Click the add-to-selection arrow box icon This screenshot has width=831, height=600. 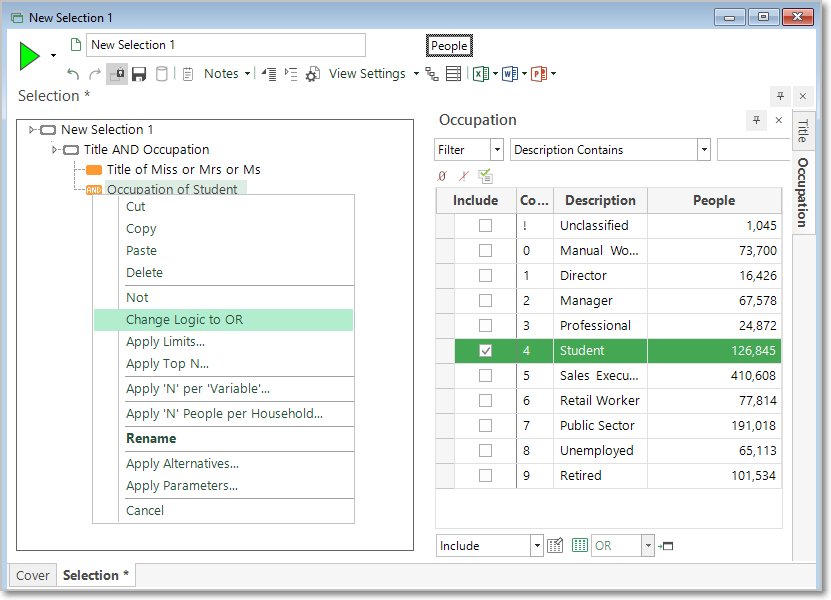(x=665, y=546)
